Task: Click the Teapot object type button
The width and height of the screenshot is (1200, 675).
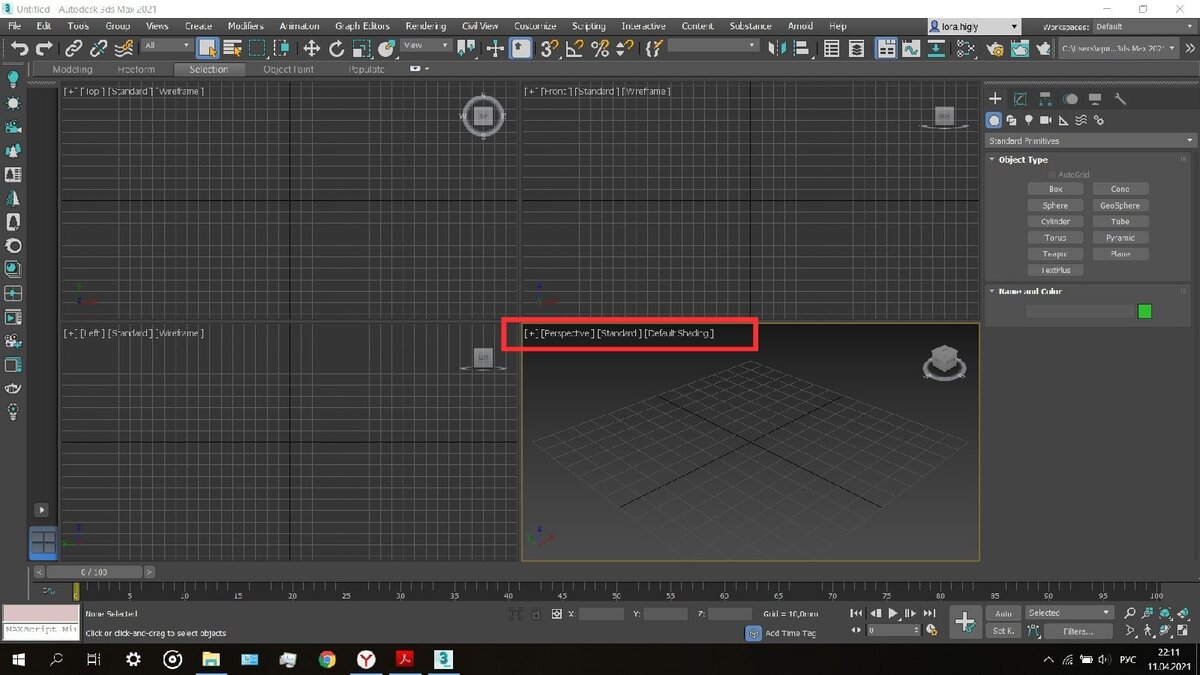Action: pyautogui.click(x=1055, y=254)
